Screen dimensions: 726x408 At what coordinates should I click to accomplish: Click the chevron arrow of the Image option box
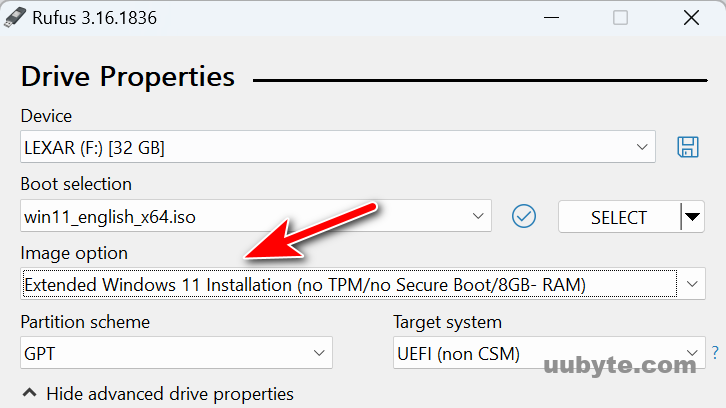pos(692,284)
